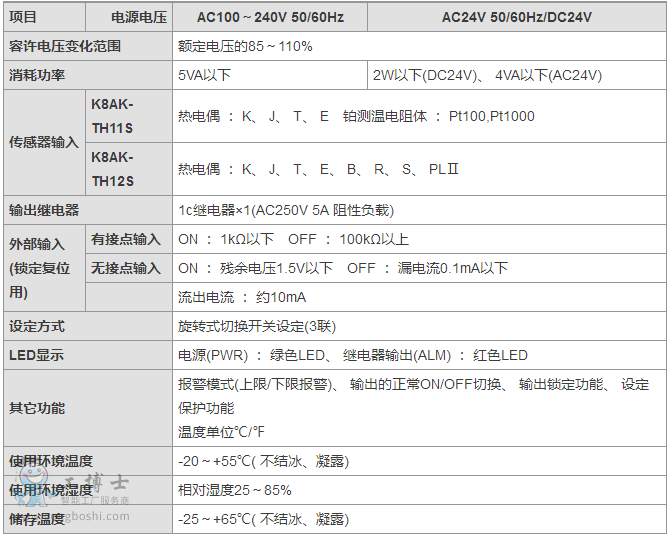
Task: Click the AC24V 50/60Hz/DC24V column header
Action: pyautogui.click(x=516, y=17)
